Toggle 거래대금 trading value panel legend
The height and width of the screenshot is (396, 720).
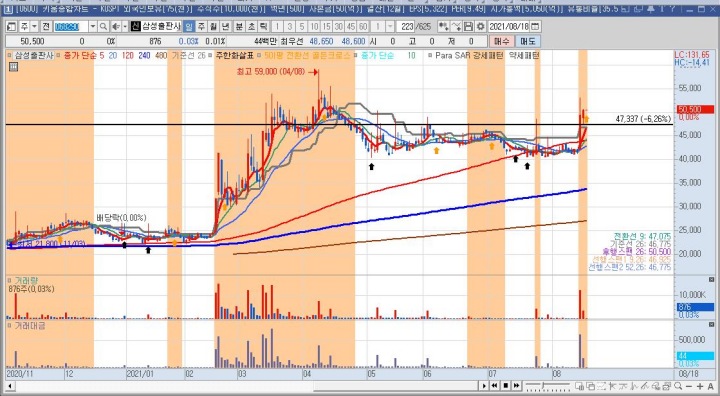pos(10,325)
